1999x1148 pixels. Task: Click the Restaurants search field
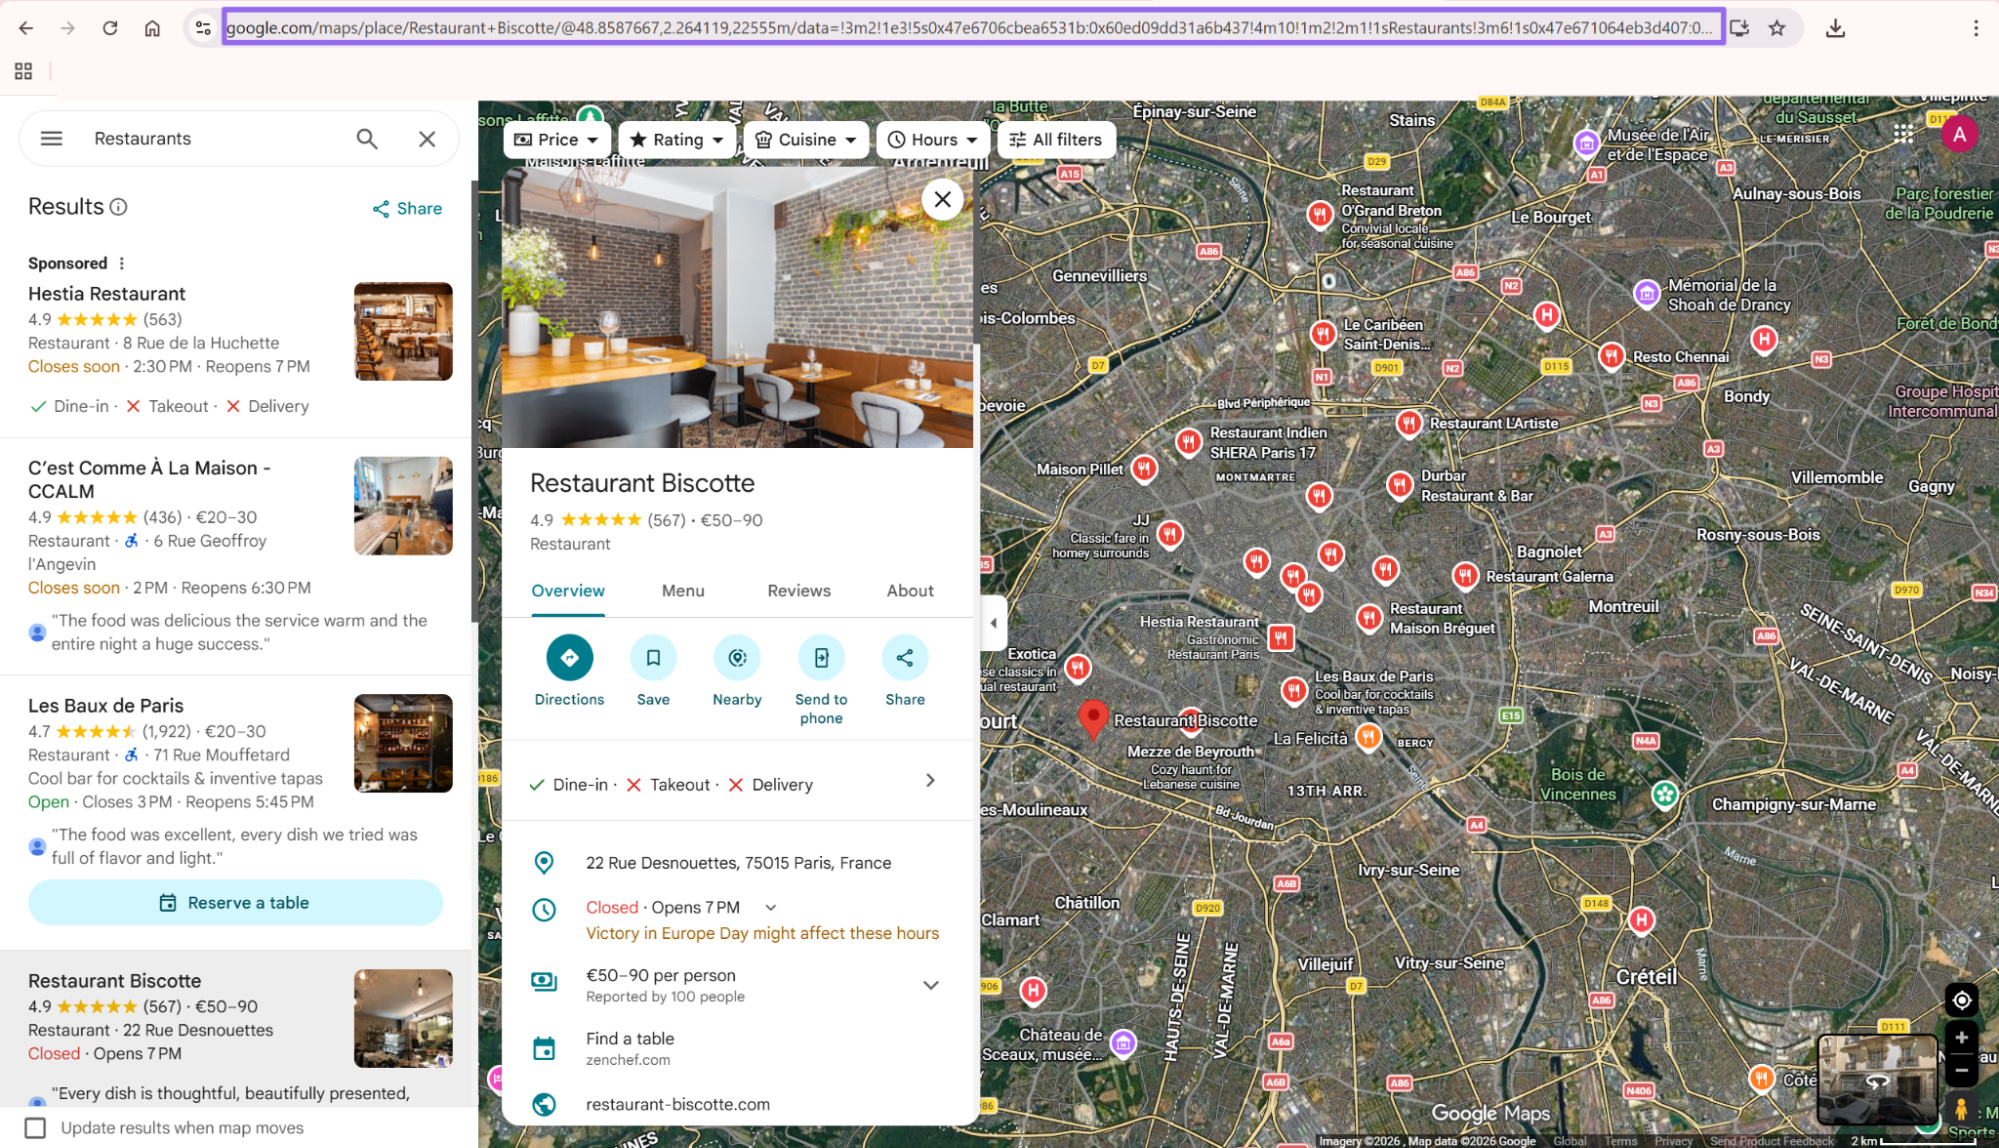[x=215, y=139]
